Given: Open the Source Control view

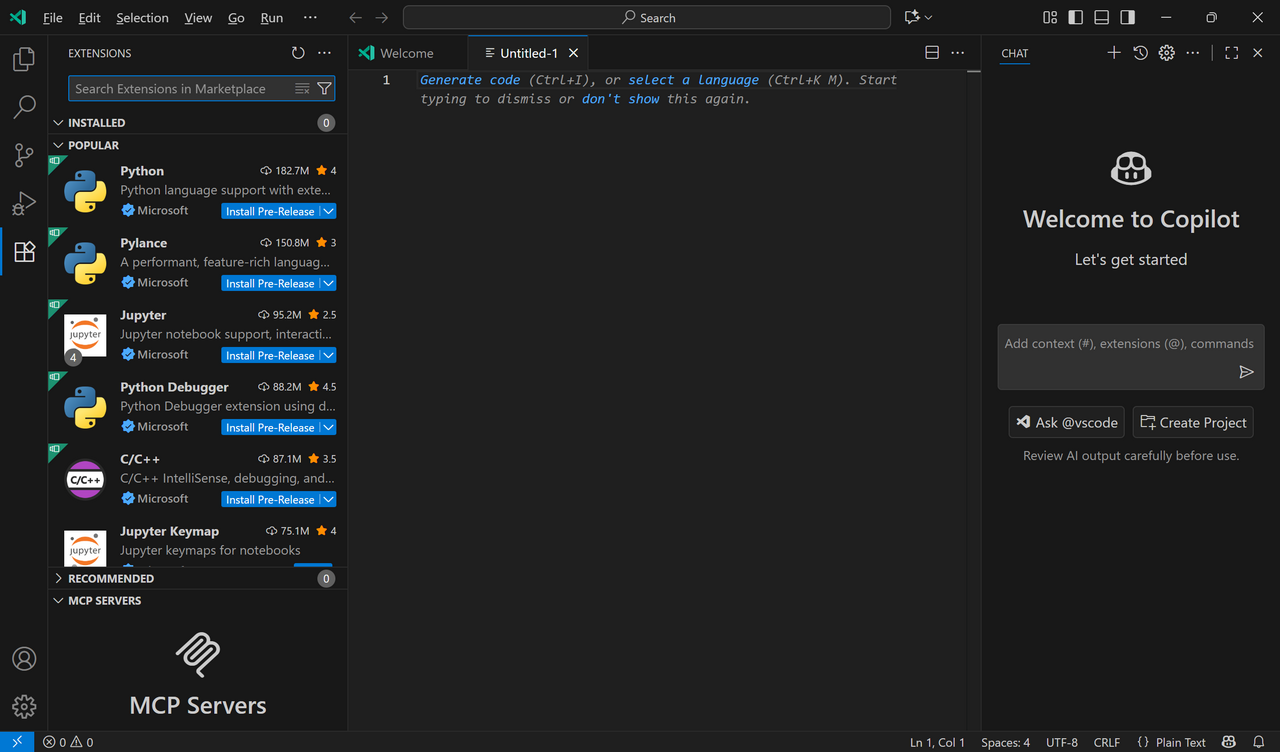Looking at the screenshot, I should tap(24, 155).
